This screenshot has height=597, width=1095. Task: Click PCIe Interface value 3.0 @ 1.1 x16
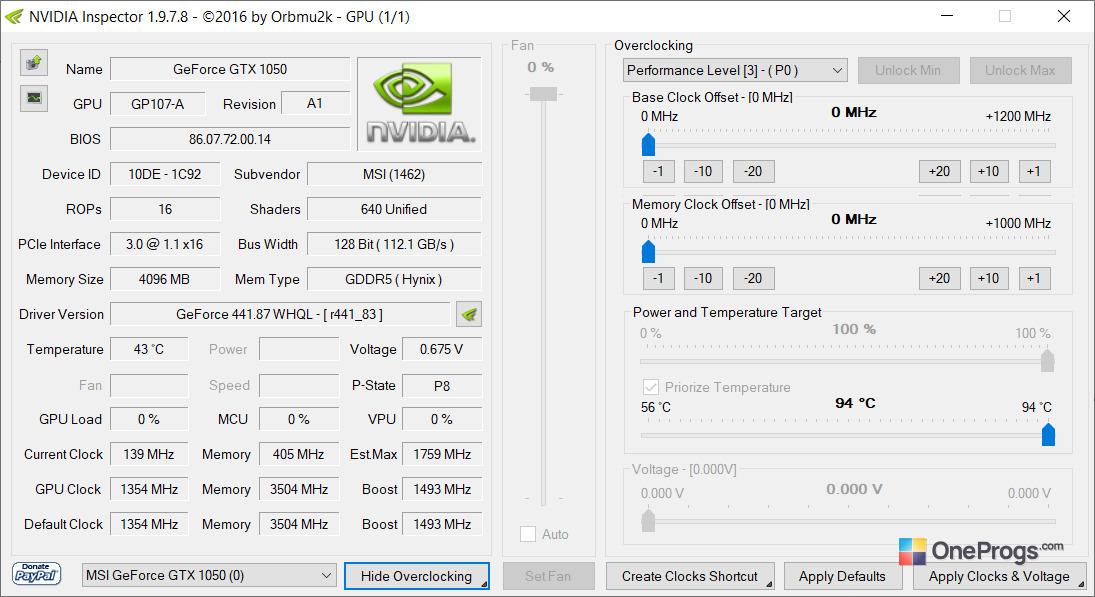(x=165, y=244)
